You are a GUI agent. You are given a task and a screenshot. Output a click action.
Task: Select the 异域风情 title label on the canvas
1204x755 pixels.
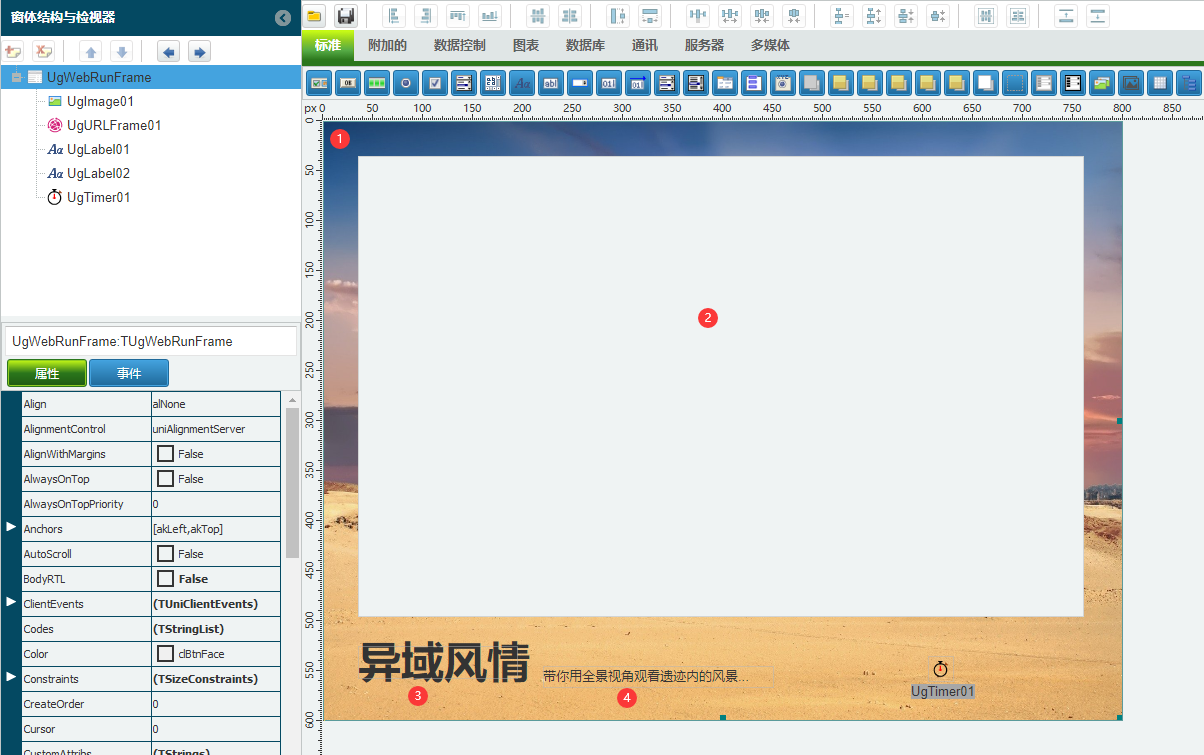[x=444, y=661]
